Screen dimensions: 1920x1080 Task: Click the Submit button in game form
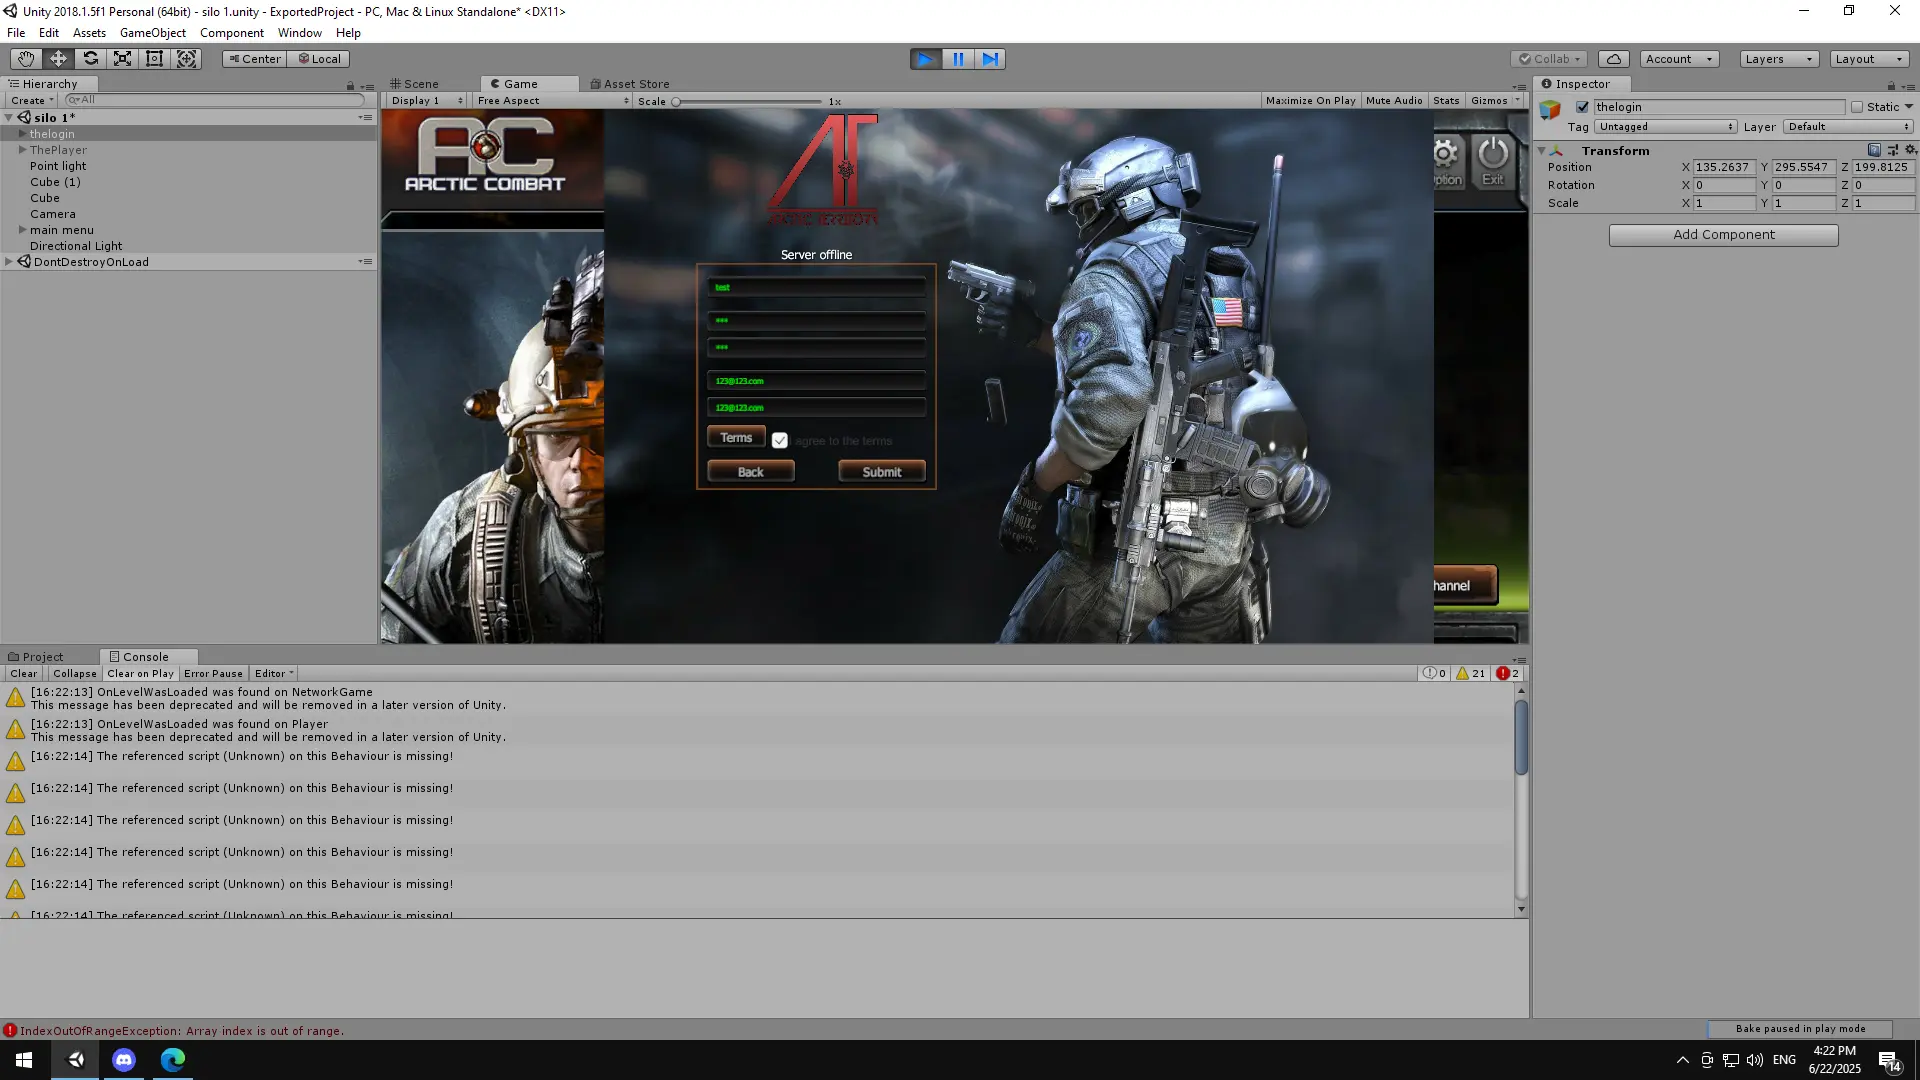click(x=881, y=472)
